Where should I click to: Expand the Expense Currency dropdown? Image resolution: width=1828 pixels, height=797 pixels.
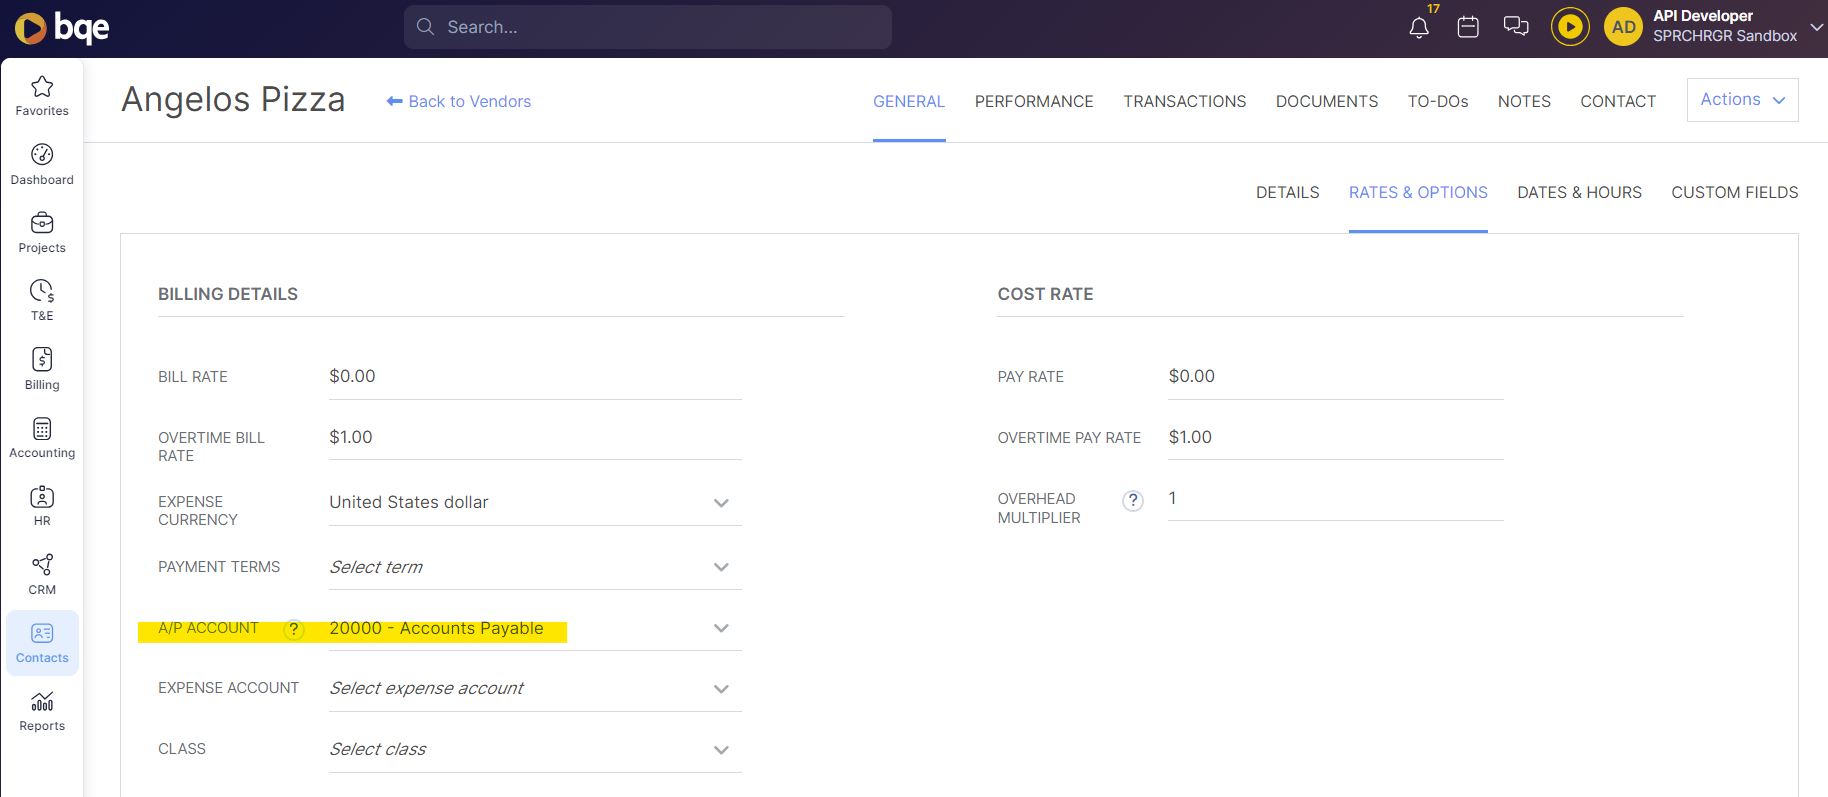[721, 503]
